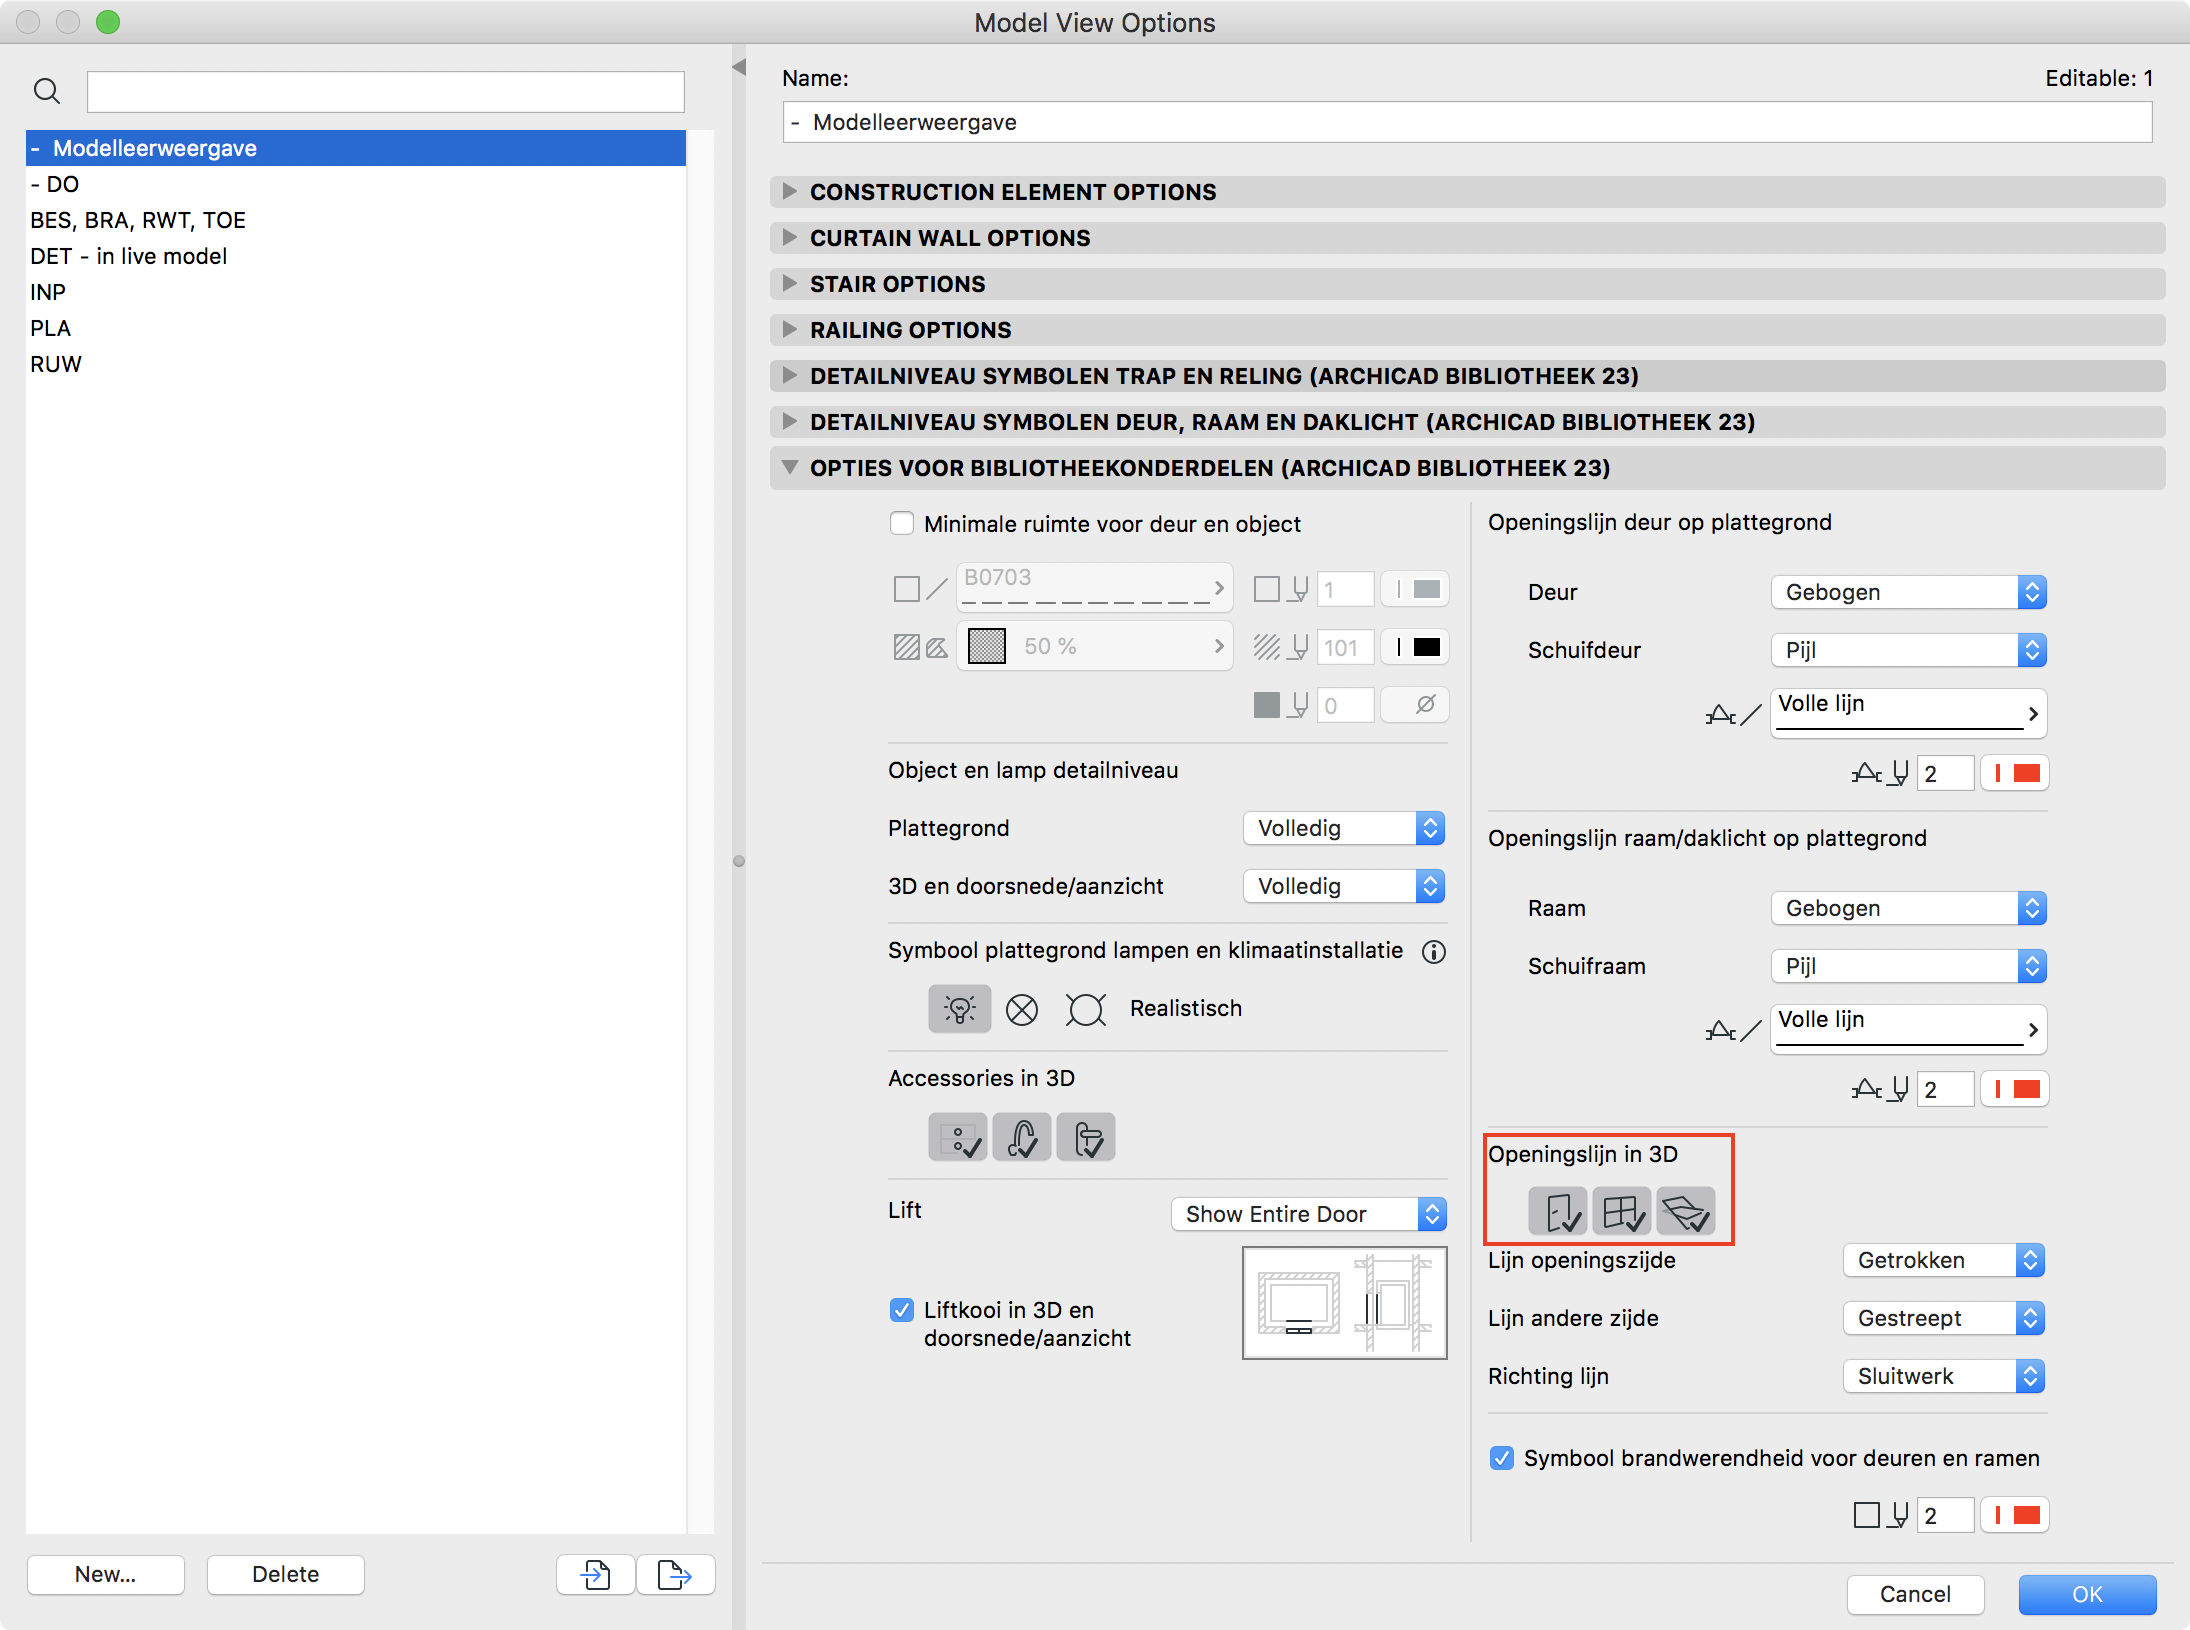Toggle skylight opening line in 3D icon
Image resolution: width=2190 pixels, height=1630 pixels.
coord(1686,1212)
